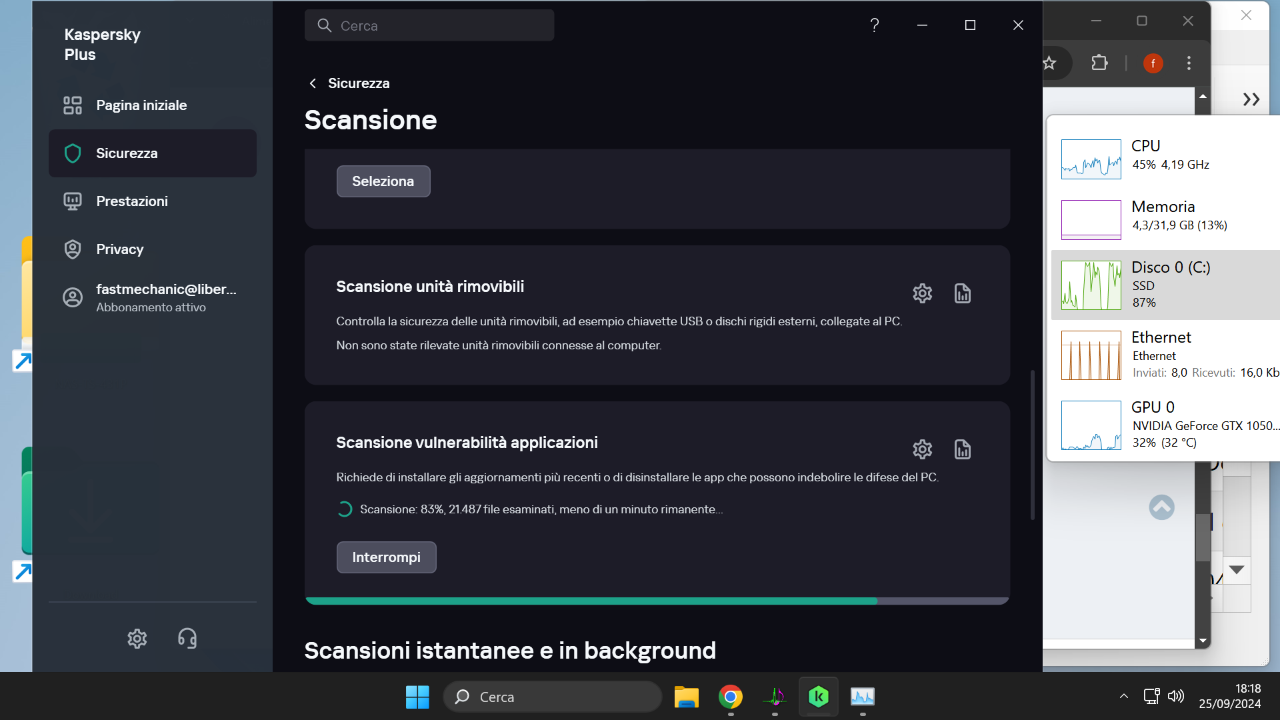Screen dimensions: 1280x720
Task: Click the Chrome extensions puzzle icon
Action: [1100, 63]
